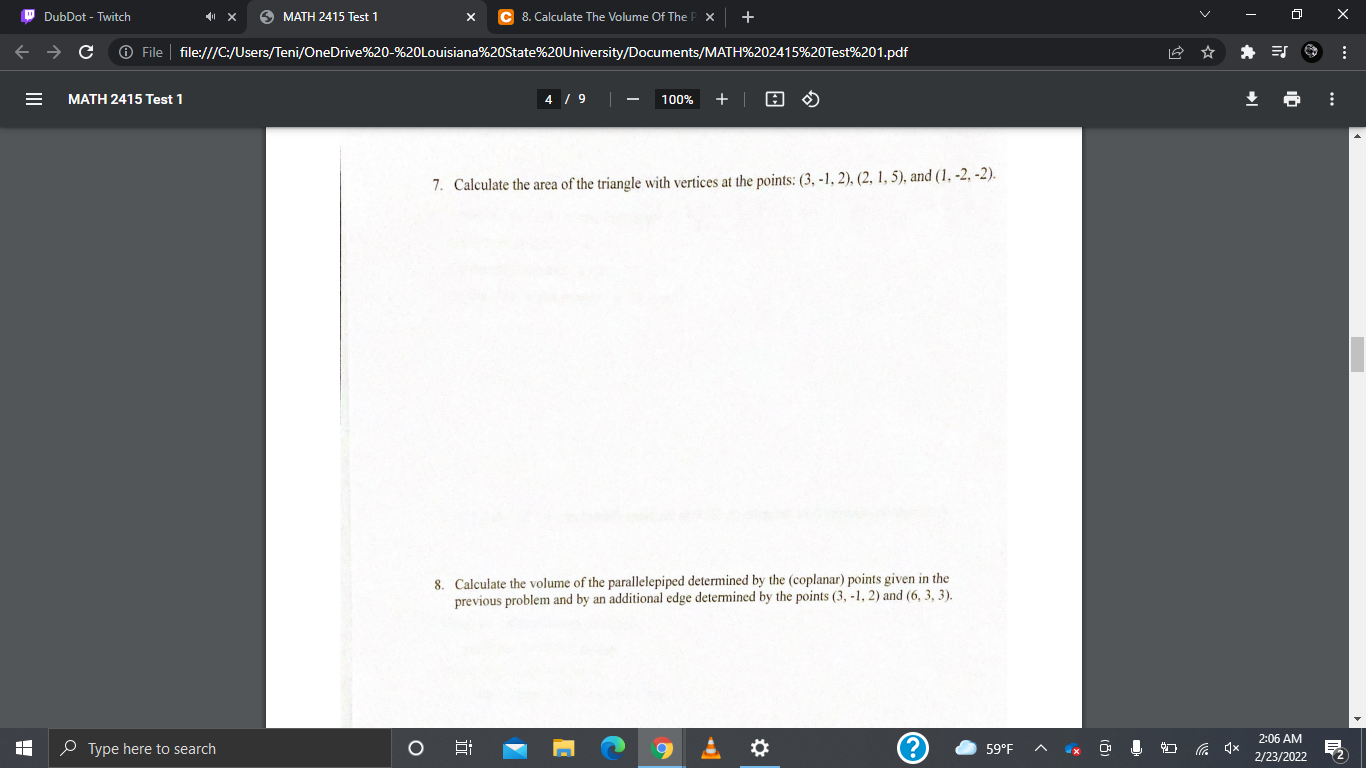Print the MATH 2415 Test 1 PDF
The height and width of the screenshot is (768, 1366).
pos(1292,99)
